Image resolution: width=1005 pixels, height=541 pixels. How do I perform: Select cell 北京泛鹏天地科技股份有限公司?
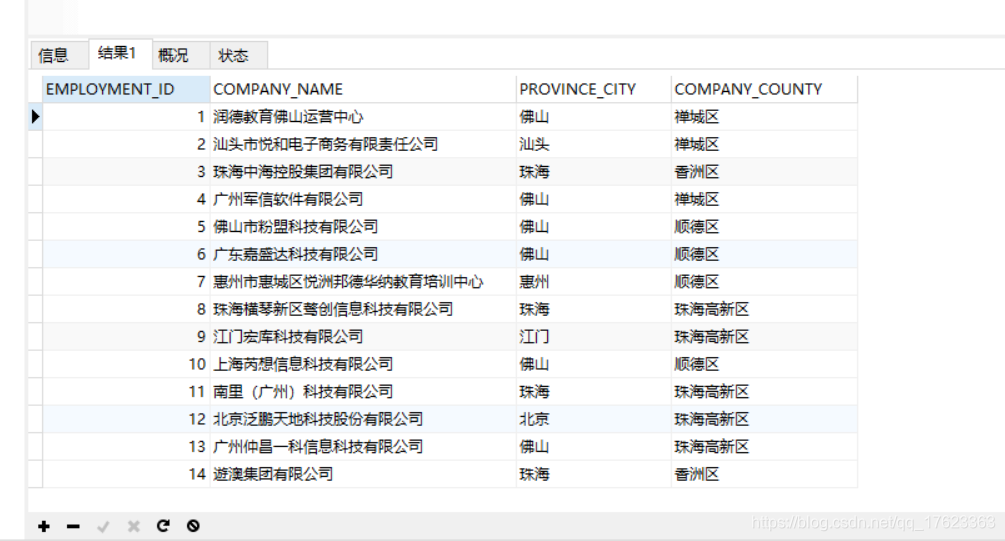click(x=363, y=419)
